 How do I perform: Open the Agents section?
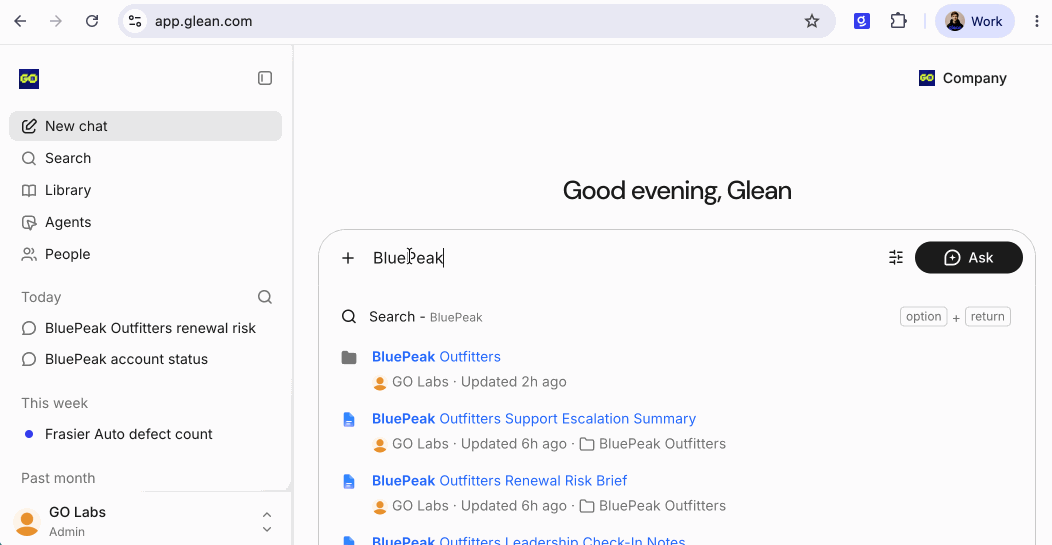tap(146, 222)
